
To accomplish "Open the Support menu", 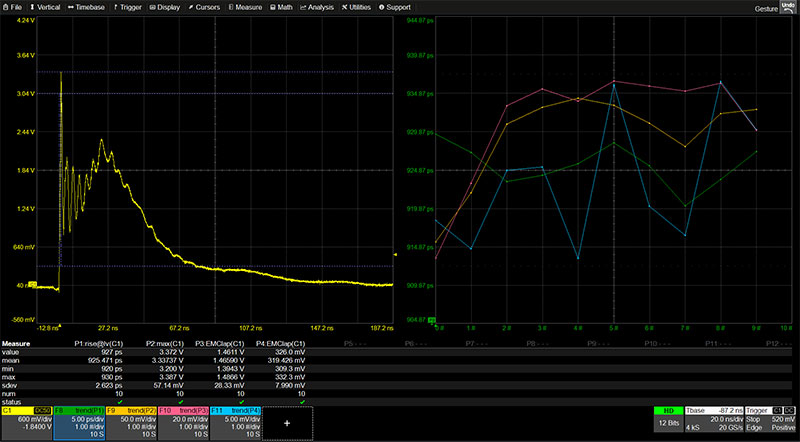I will pyautogui.click(x=403, y=7).
